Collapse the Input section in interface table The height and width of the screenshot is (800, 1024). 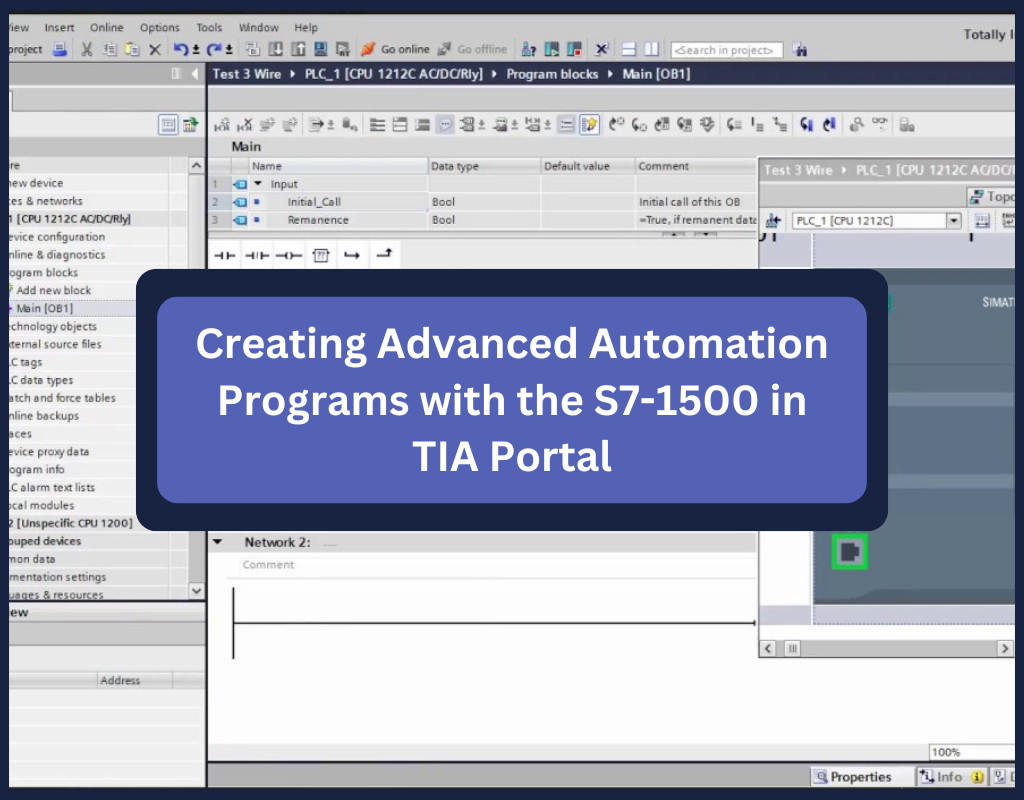pos(258,184)
